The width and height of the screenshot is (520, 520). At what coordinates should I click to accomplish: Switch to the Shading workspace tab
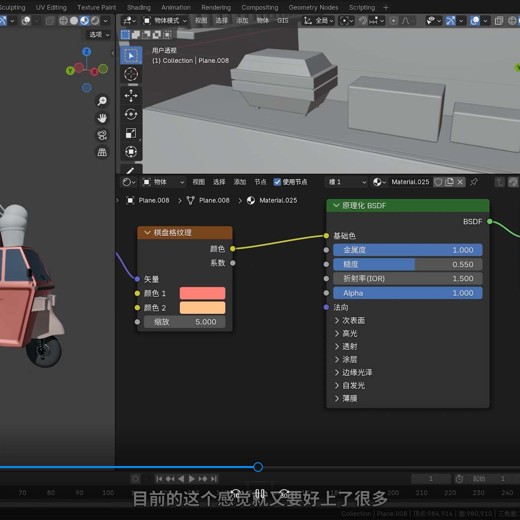[x=139, y=7]
